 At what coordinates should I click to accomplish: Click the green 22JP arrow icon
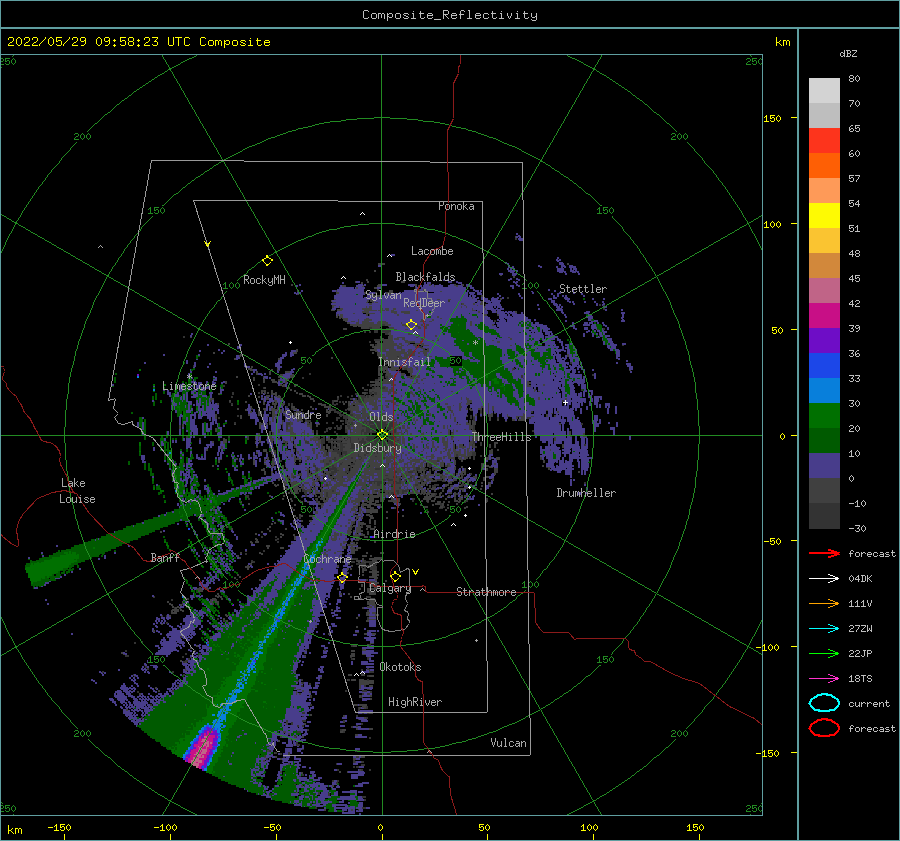(x=824, y=653)
